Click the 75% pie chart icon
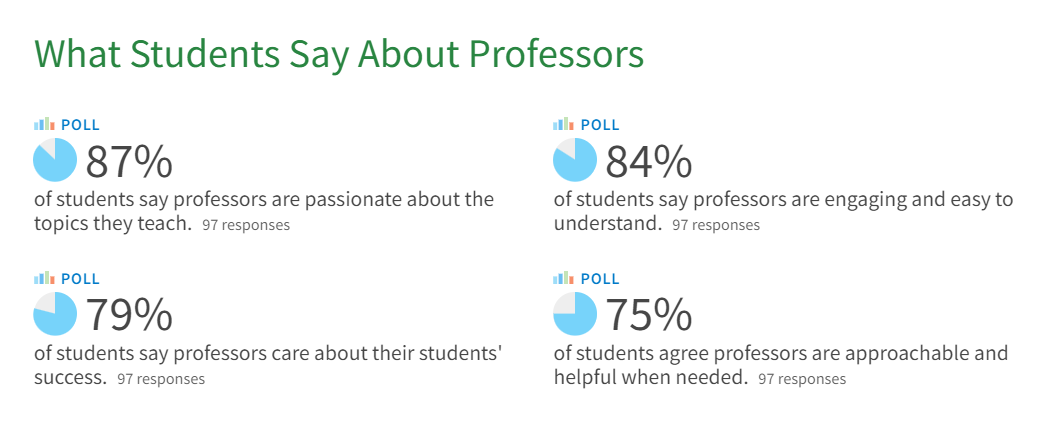Image resolution: width=1064 pixels, height=434 pixels. click(575, 313)
